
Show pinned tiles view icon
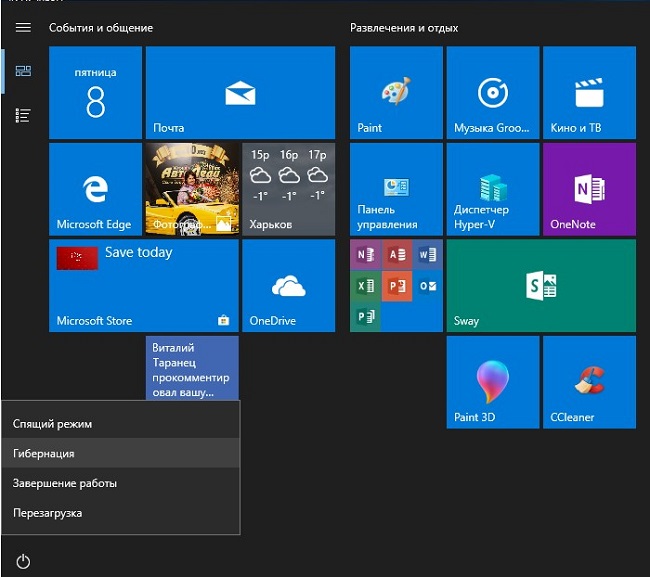click(23, 71)
